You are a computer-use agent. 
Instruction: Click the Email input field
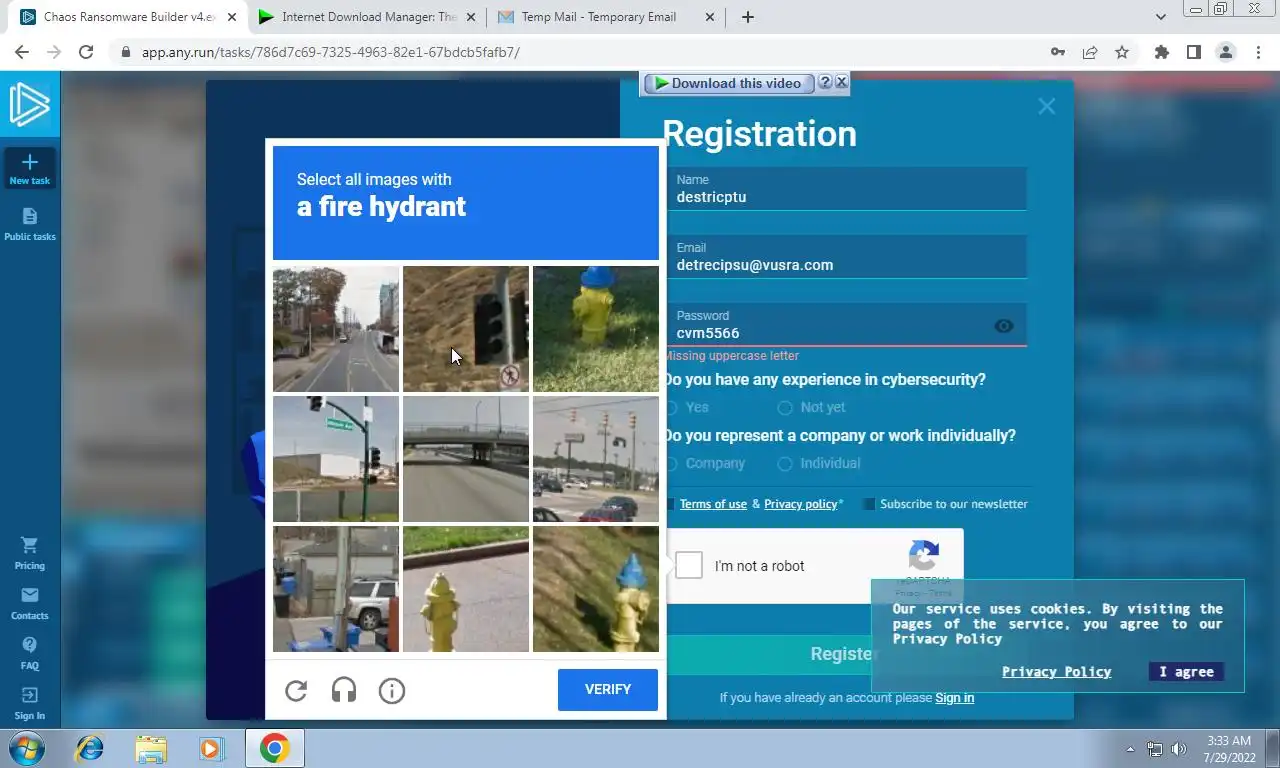pyautogui.click(x=846, y=257)
